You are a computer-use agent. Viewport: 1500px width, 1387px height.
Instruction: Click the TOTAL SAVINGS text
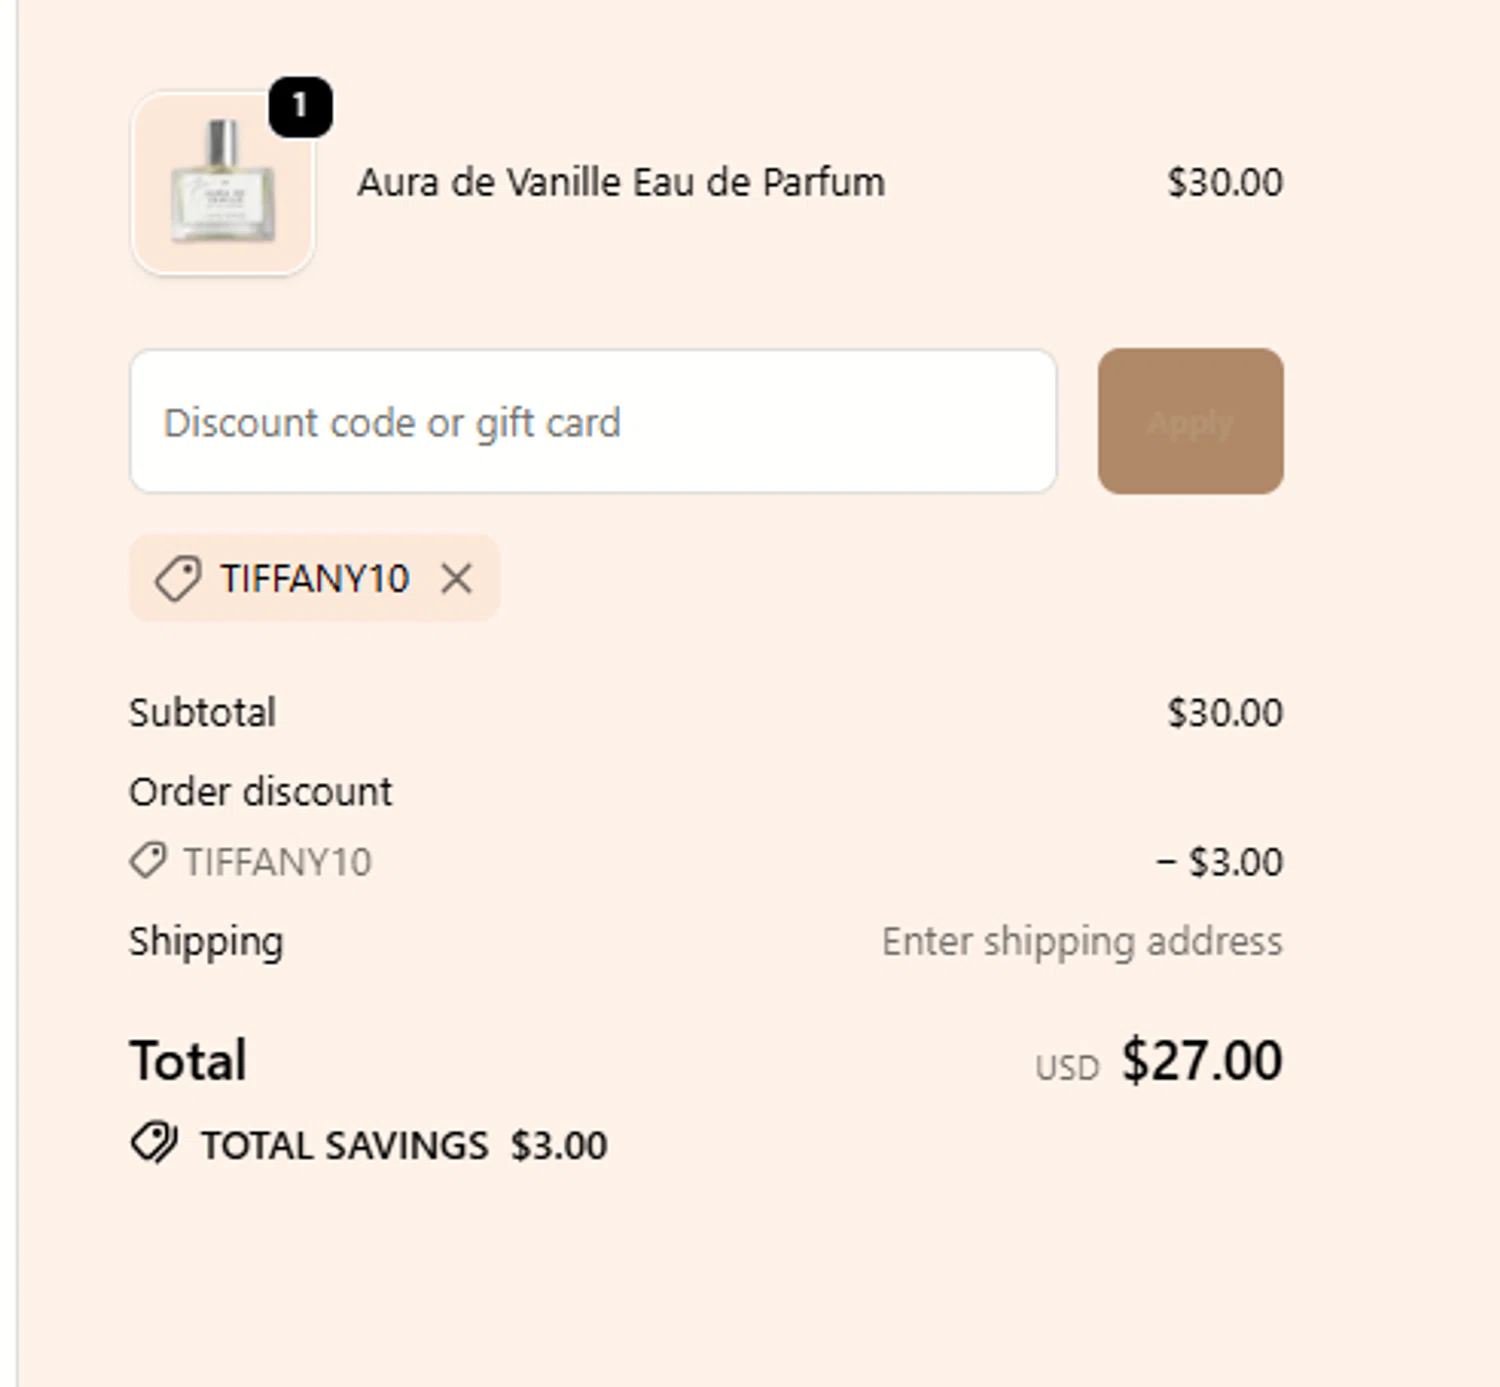coord(344,1146)
